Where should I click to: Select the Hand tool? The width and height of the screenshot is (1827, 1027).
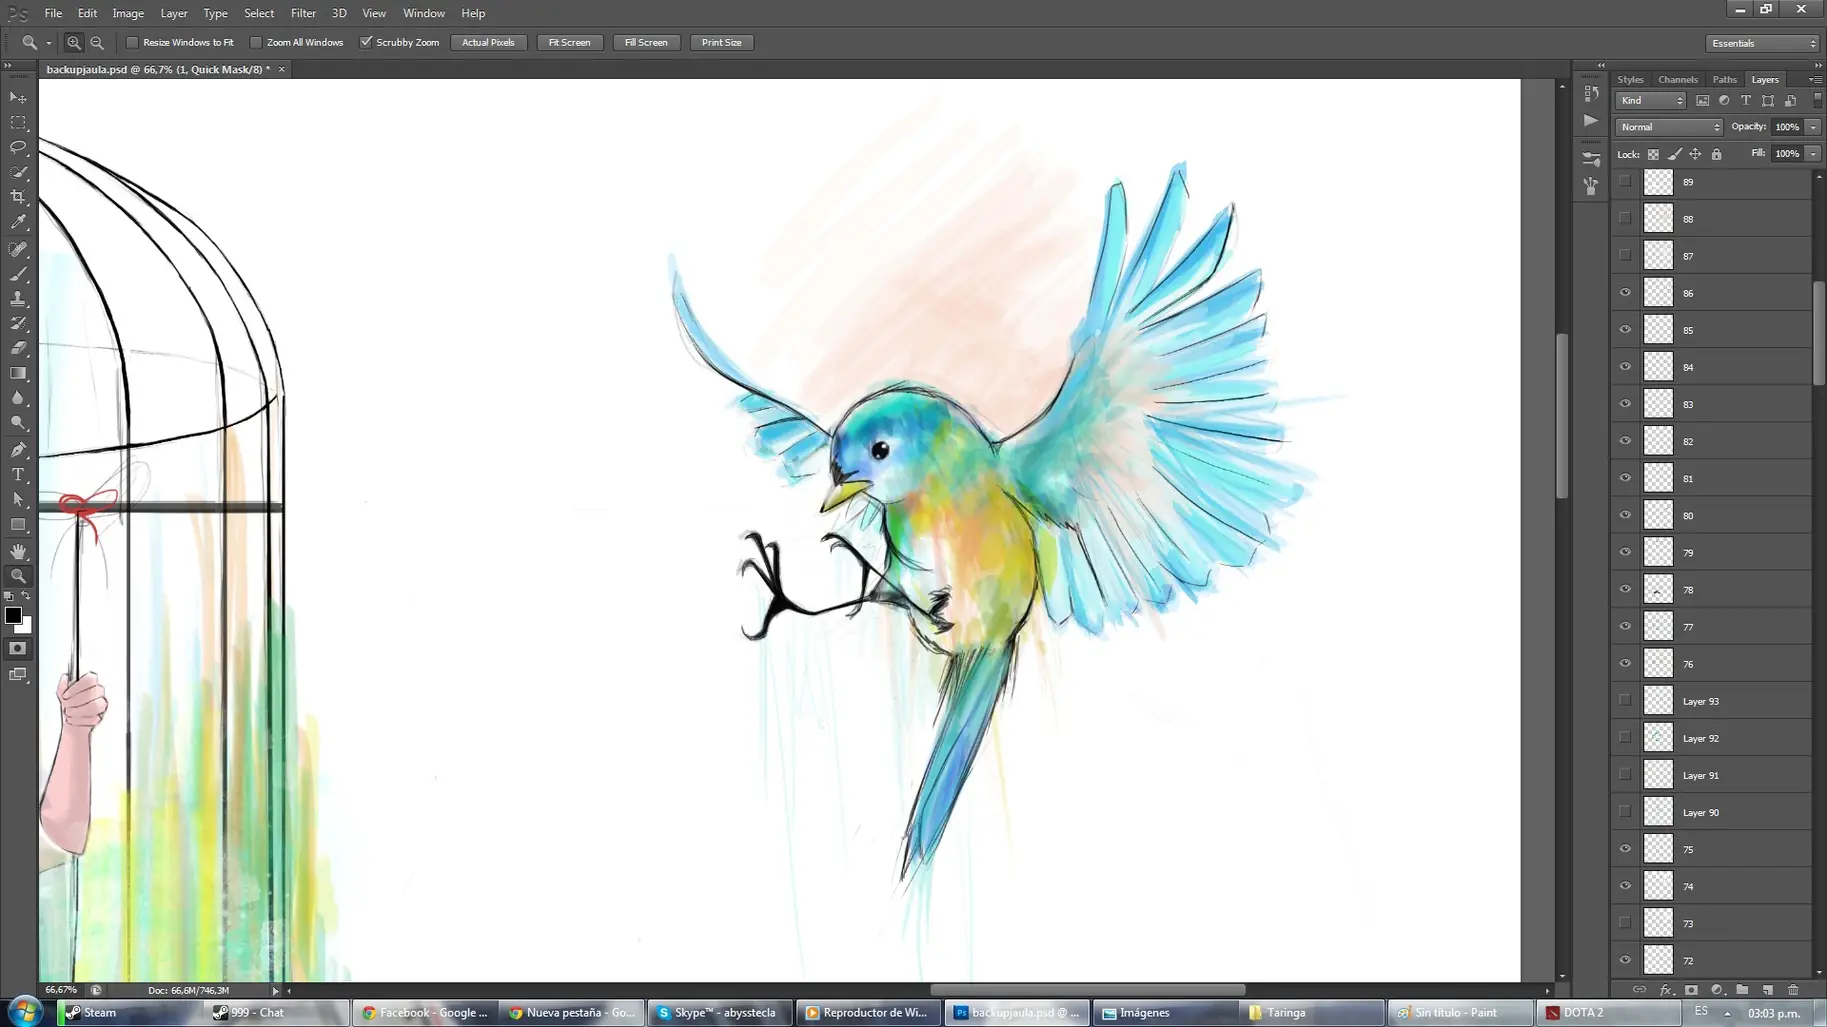[x=18, y=551]
